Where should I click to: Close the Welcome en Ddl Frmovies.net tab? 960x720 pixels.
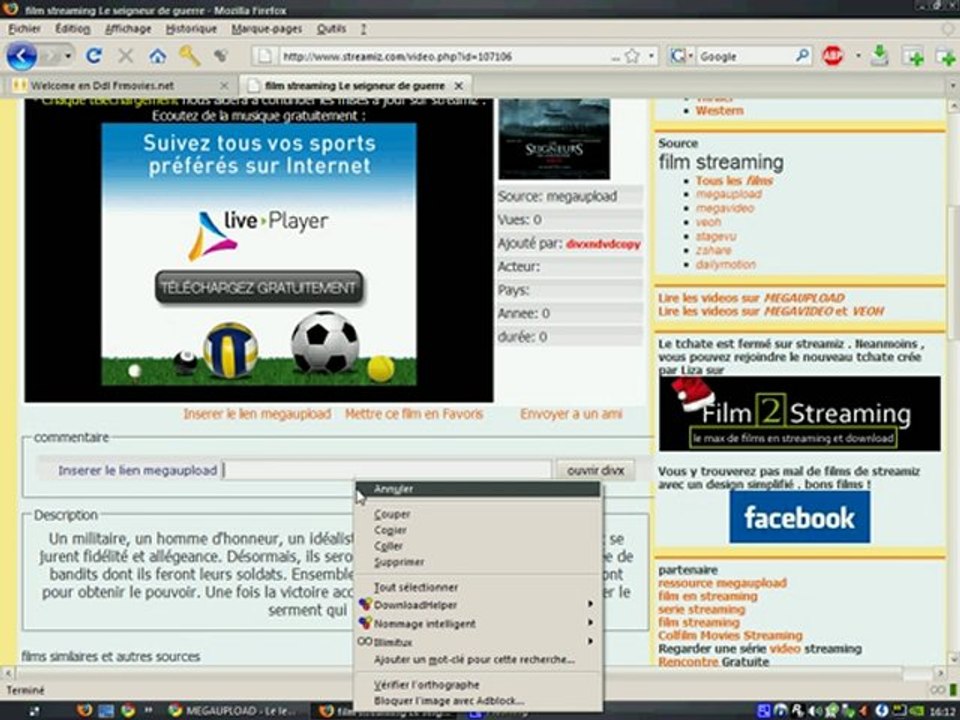224,86
